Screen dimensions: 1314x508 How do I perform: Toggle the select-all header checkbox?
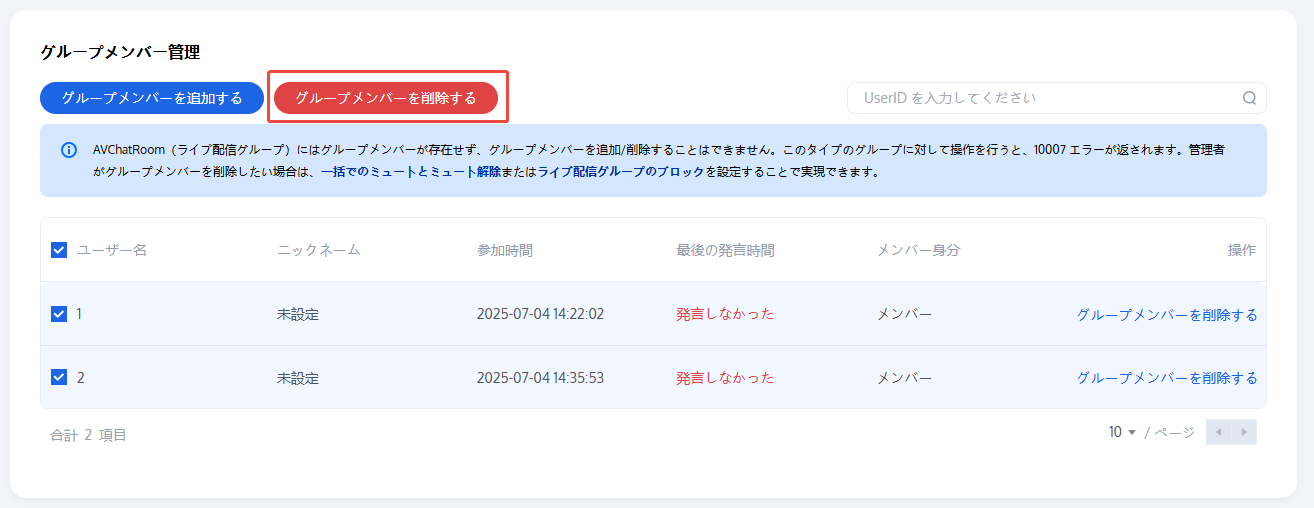(x=59, y=250)
